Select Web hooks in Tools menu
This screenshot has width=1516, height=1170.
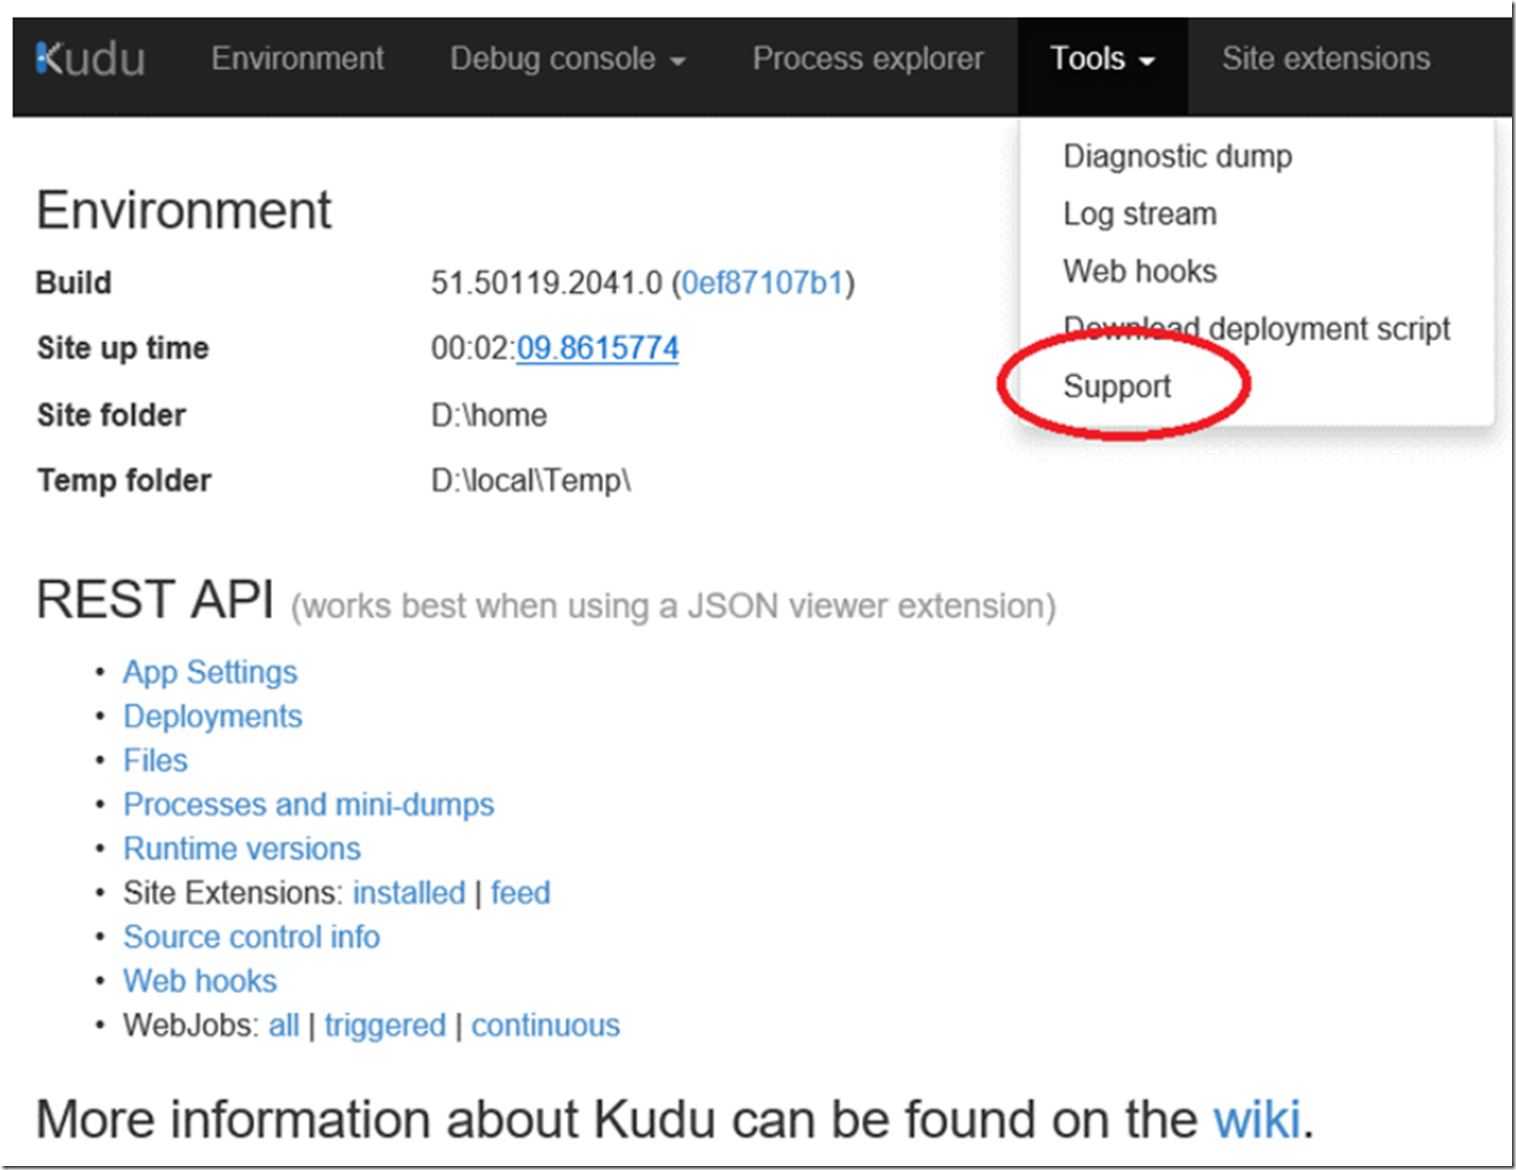pyautogui.click(x=1139, y=272)
